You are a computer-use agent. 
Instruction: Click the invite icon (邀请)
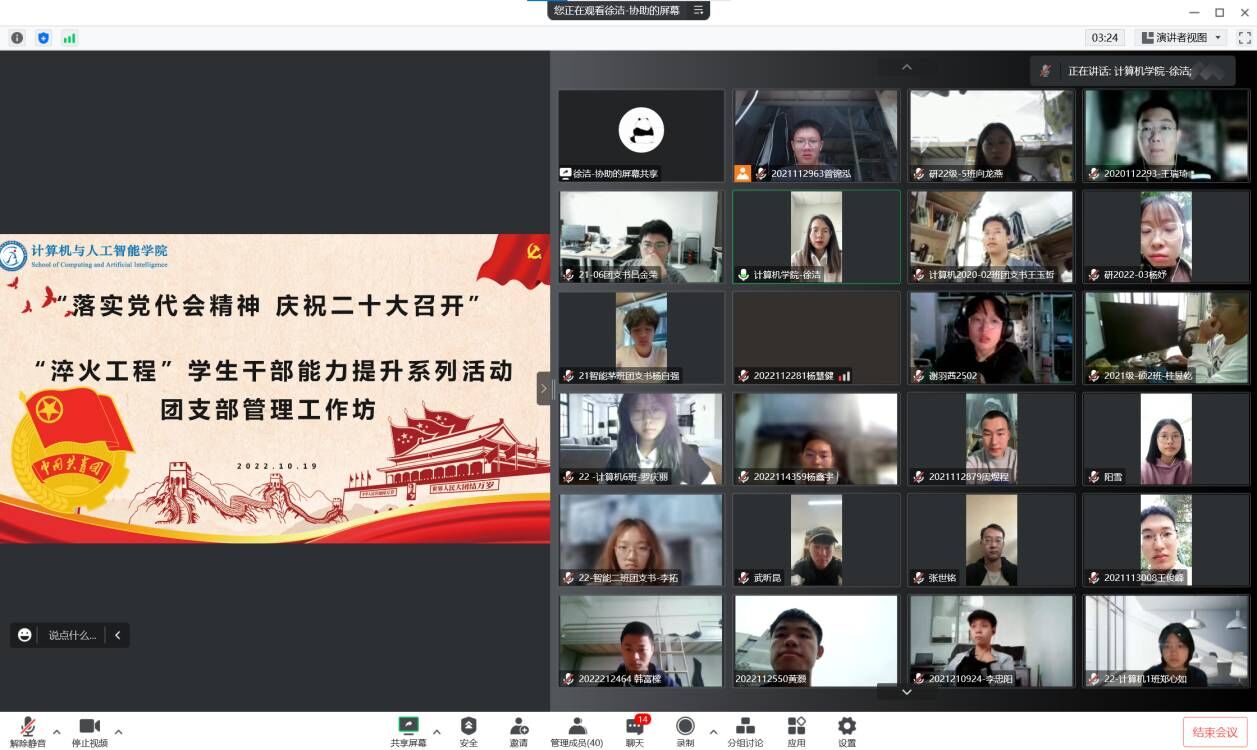tap(518, 726)
